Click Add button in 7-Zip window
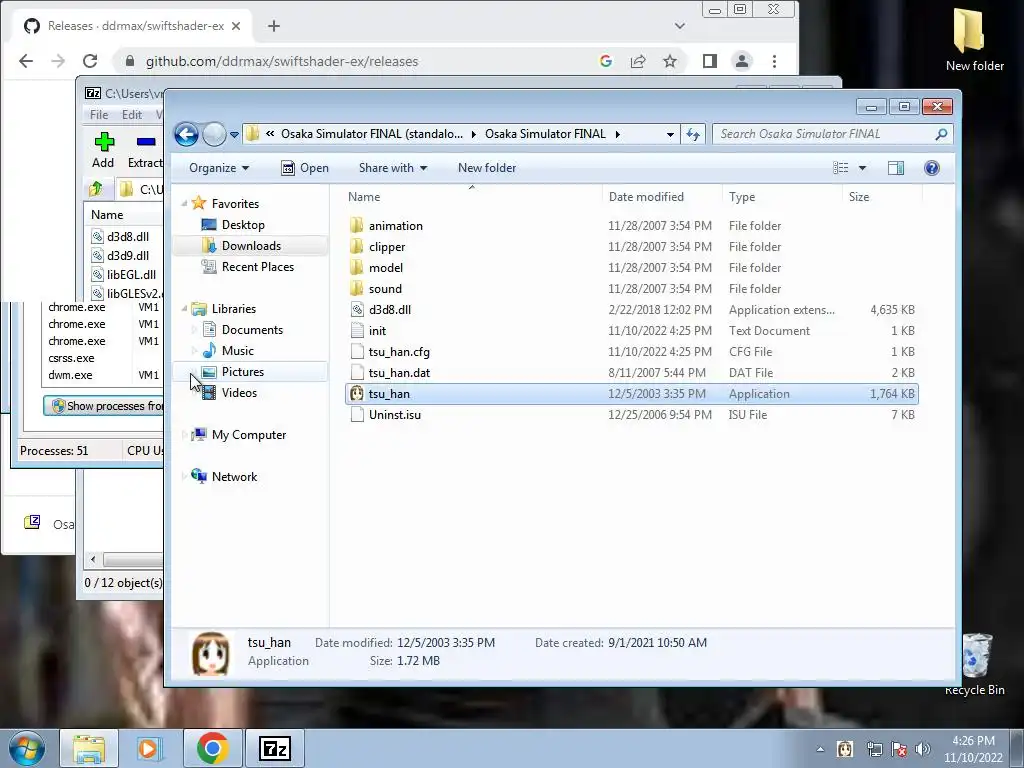This screenshot has height=768, width=1024. tap(103, 150)
